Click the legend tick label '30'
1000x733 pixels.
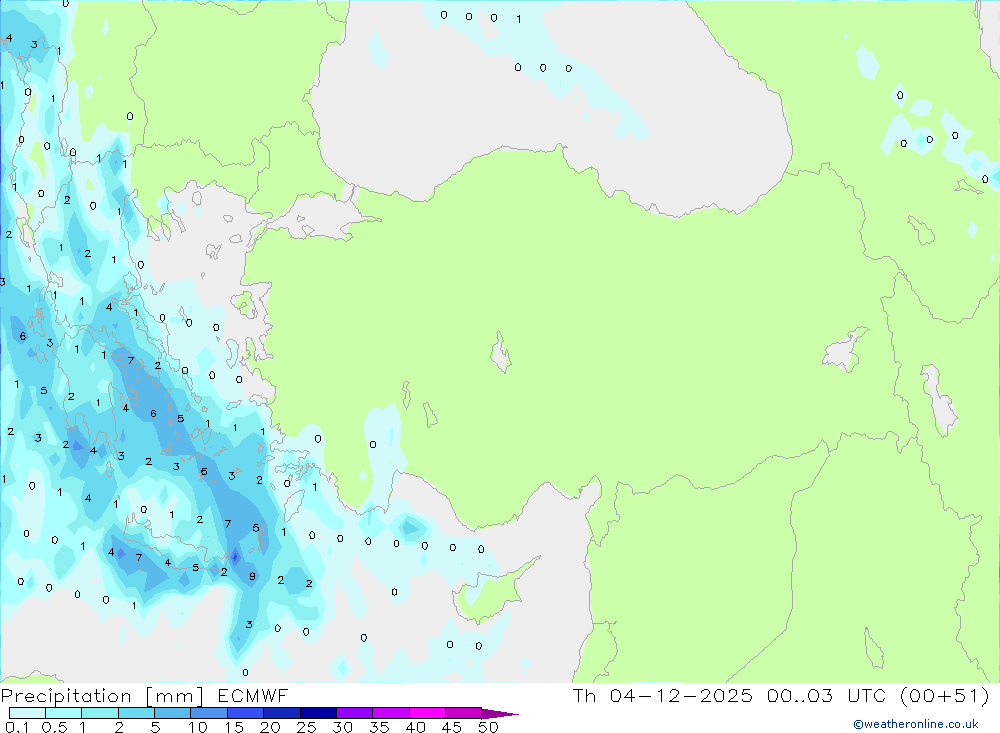click(343, 727)
